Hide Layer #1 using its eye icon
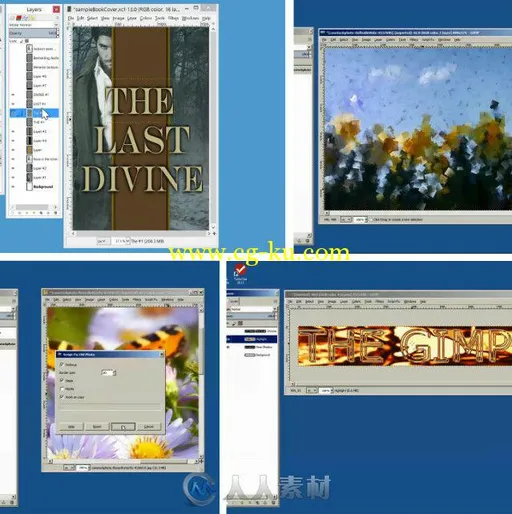Image resolution: width=512 pixels, height=514 pixels. (x=13, y=177)
